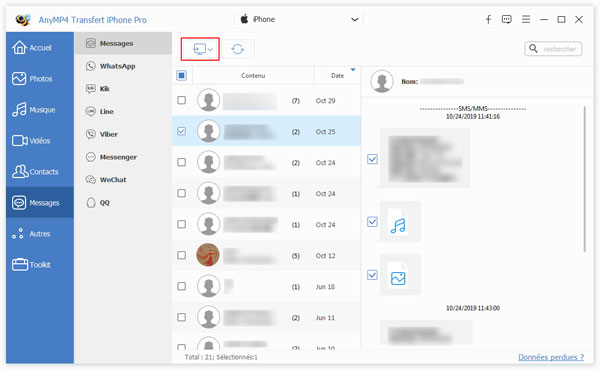The width and height of the screenshot is (600, 370).
Task: Select WhatsApp message category
Action: [x=123, y=66]
